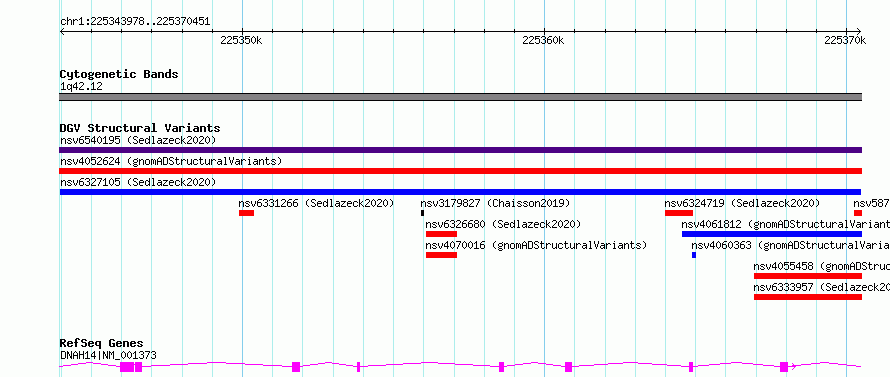Click the long blue nsv6327105 variant bar

point(460,192)
